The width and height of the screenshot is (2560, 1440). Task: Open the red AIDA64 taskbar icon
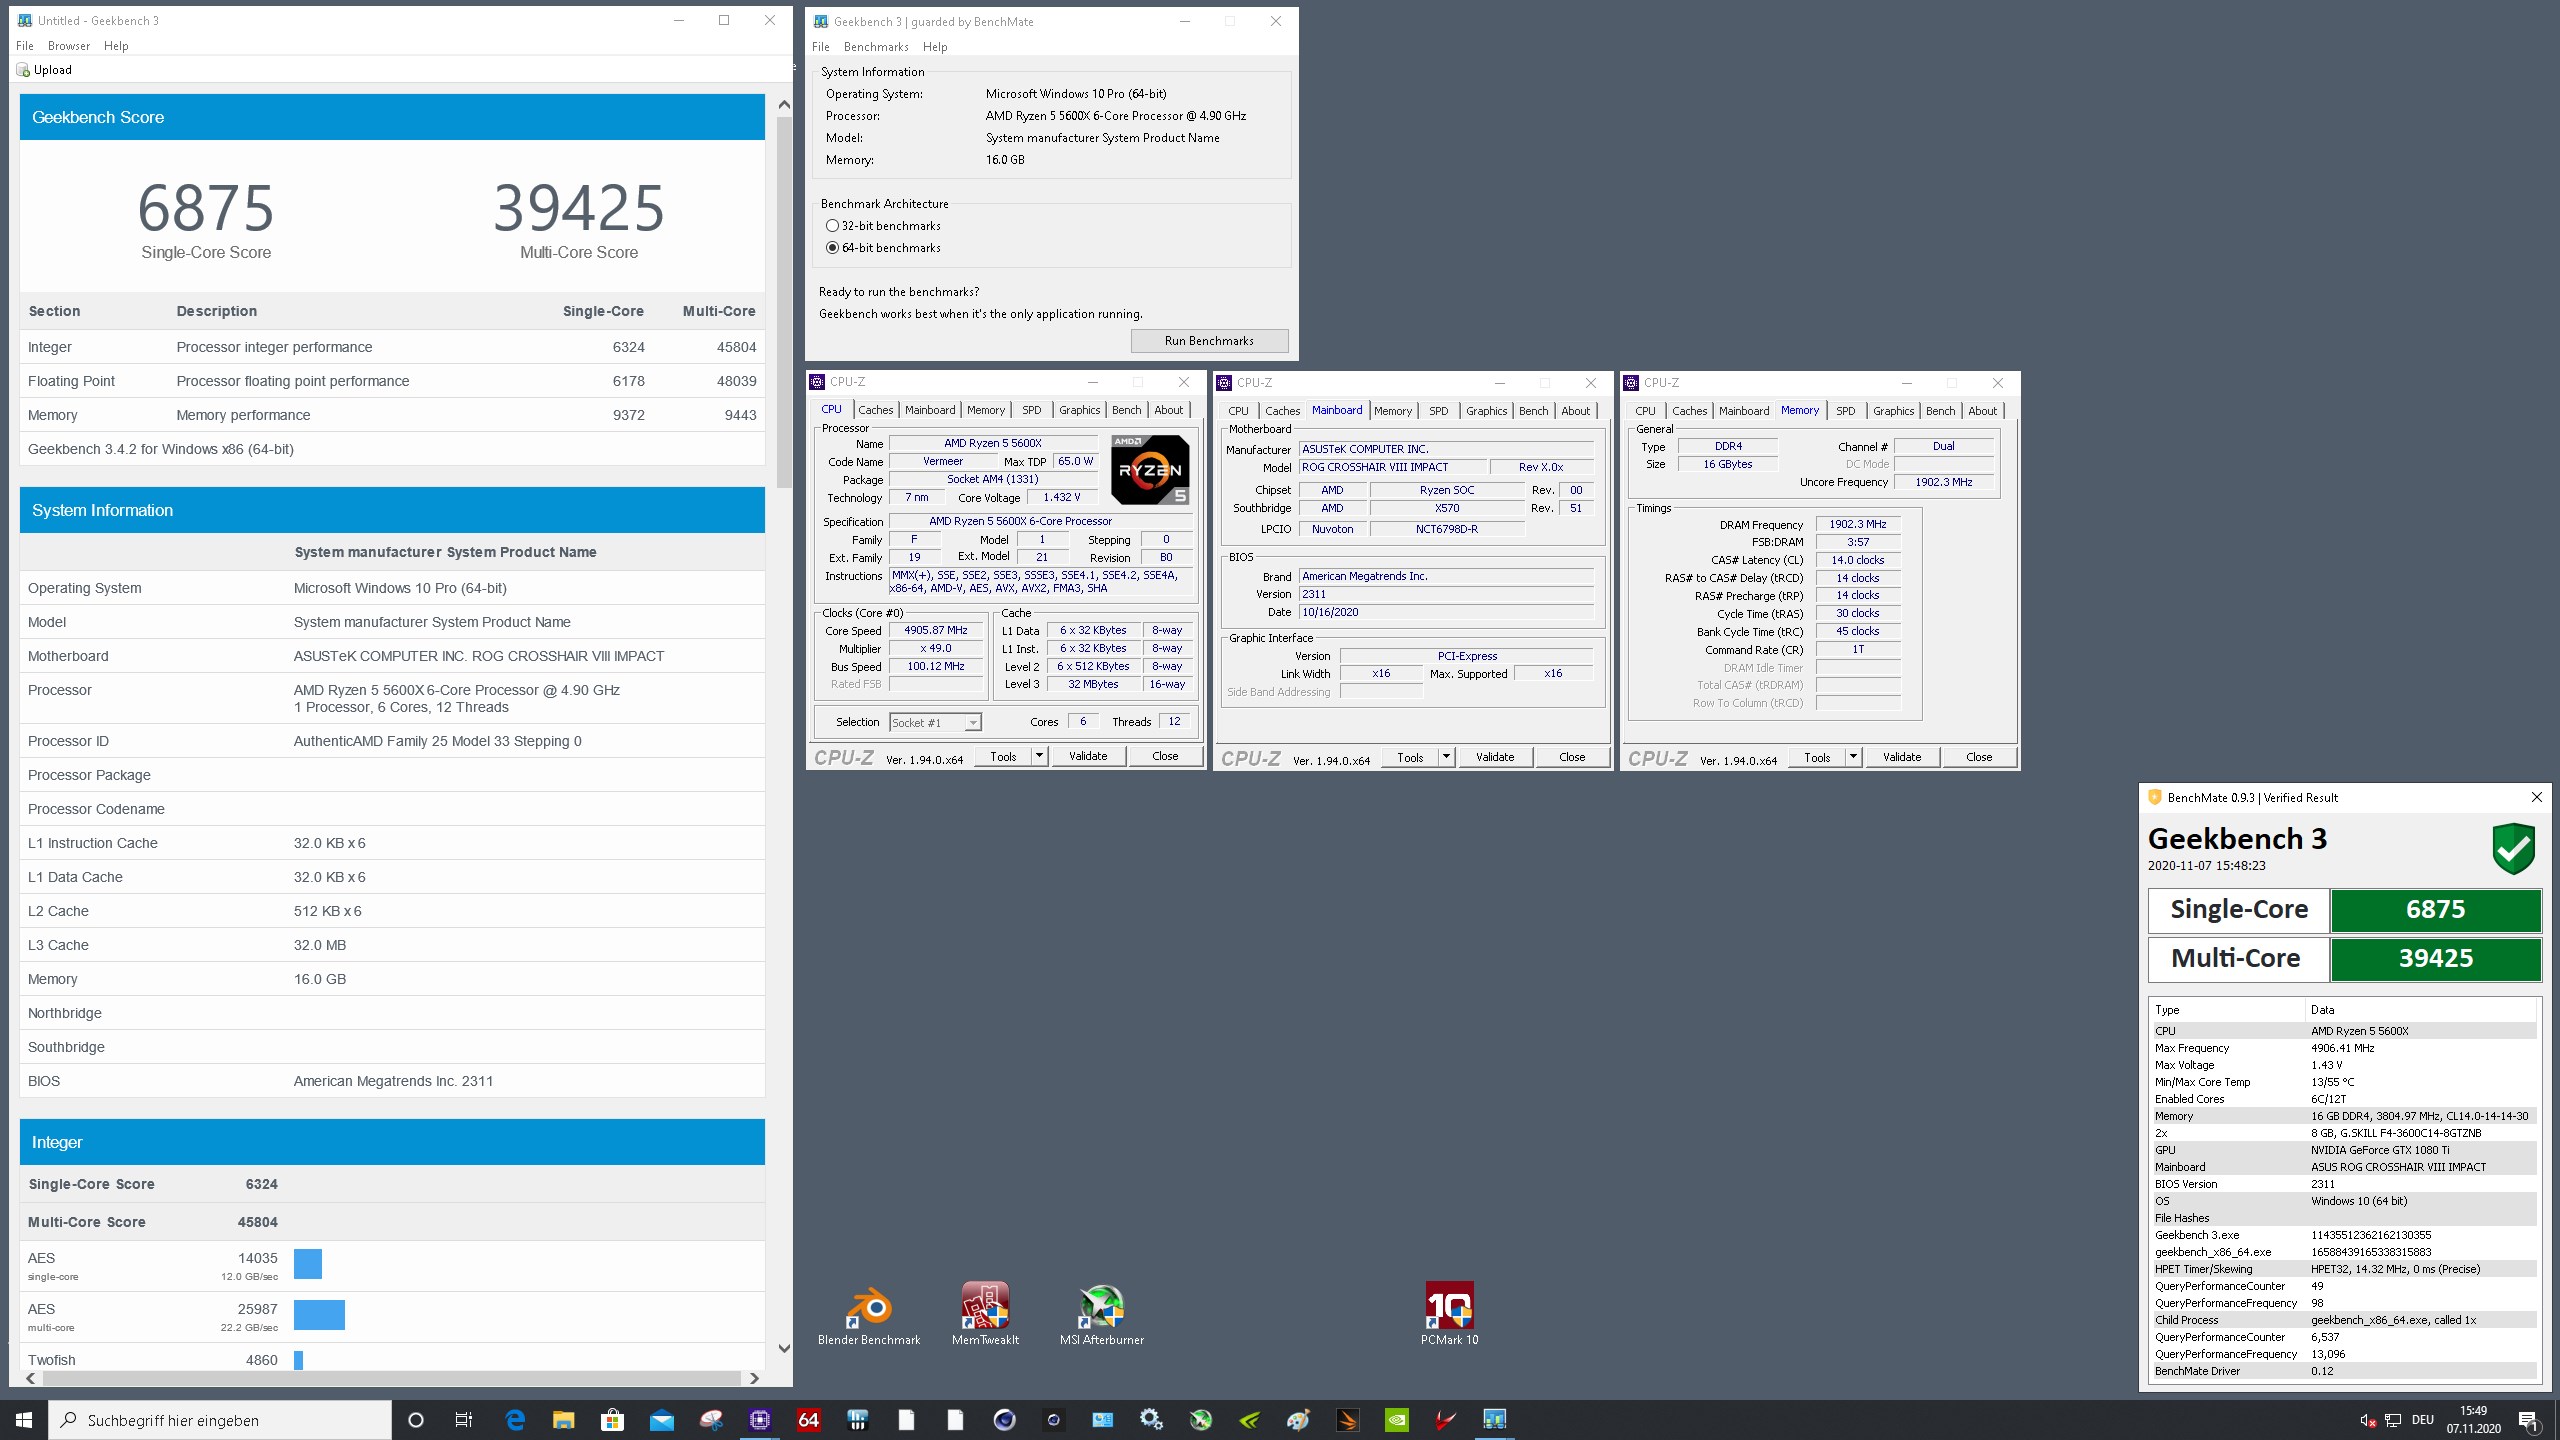[808, 1420]
